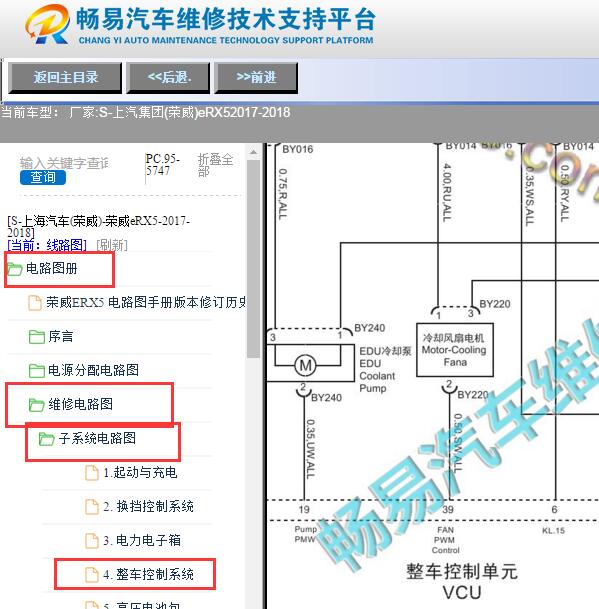Go back with the <<后退 button
The height and width of the screenshot is (609, 599).
pos(169,77)
